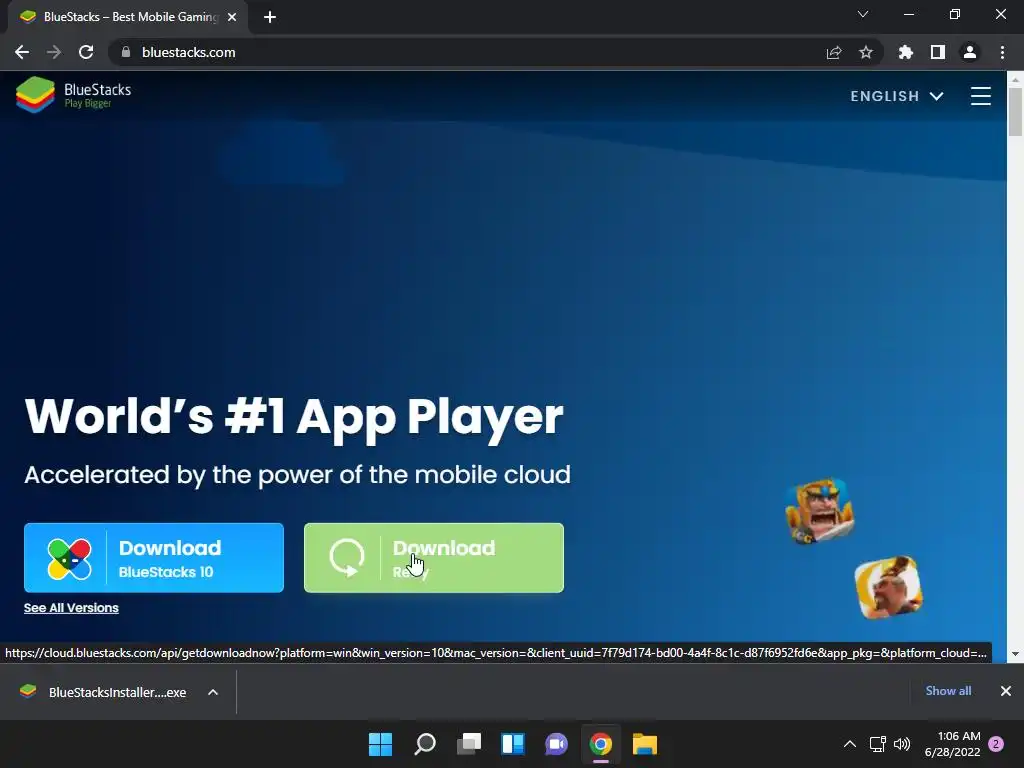Image resolution: width=1024 pixels, height=768 pixels.
Task: Select the BlueStacks – Best Mobile Gaming tab
Action: click(129, 17)
